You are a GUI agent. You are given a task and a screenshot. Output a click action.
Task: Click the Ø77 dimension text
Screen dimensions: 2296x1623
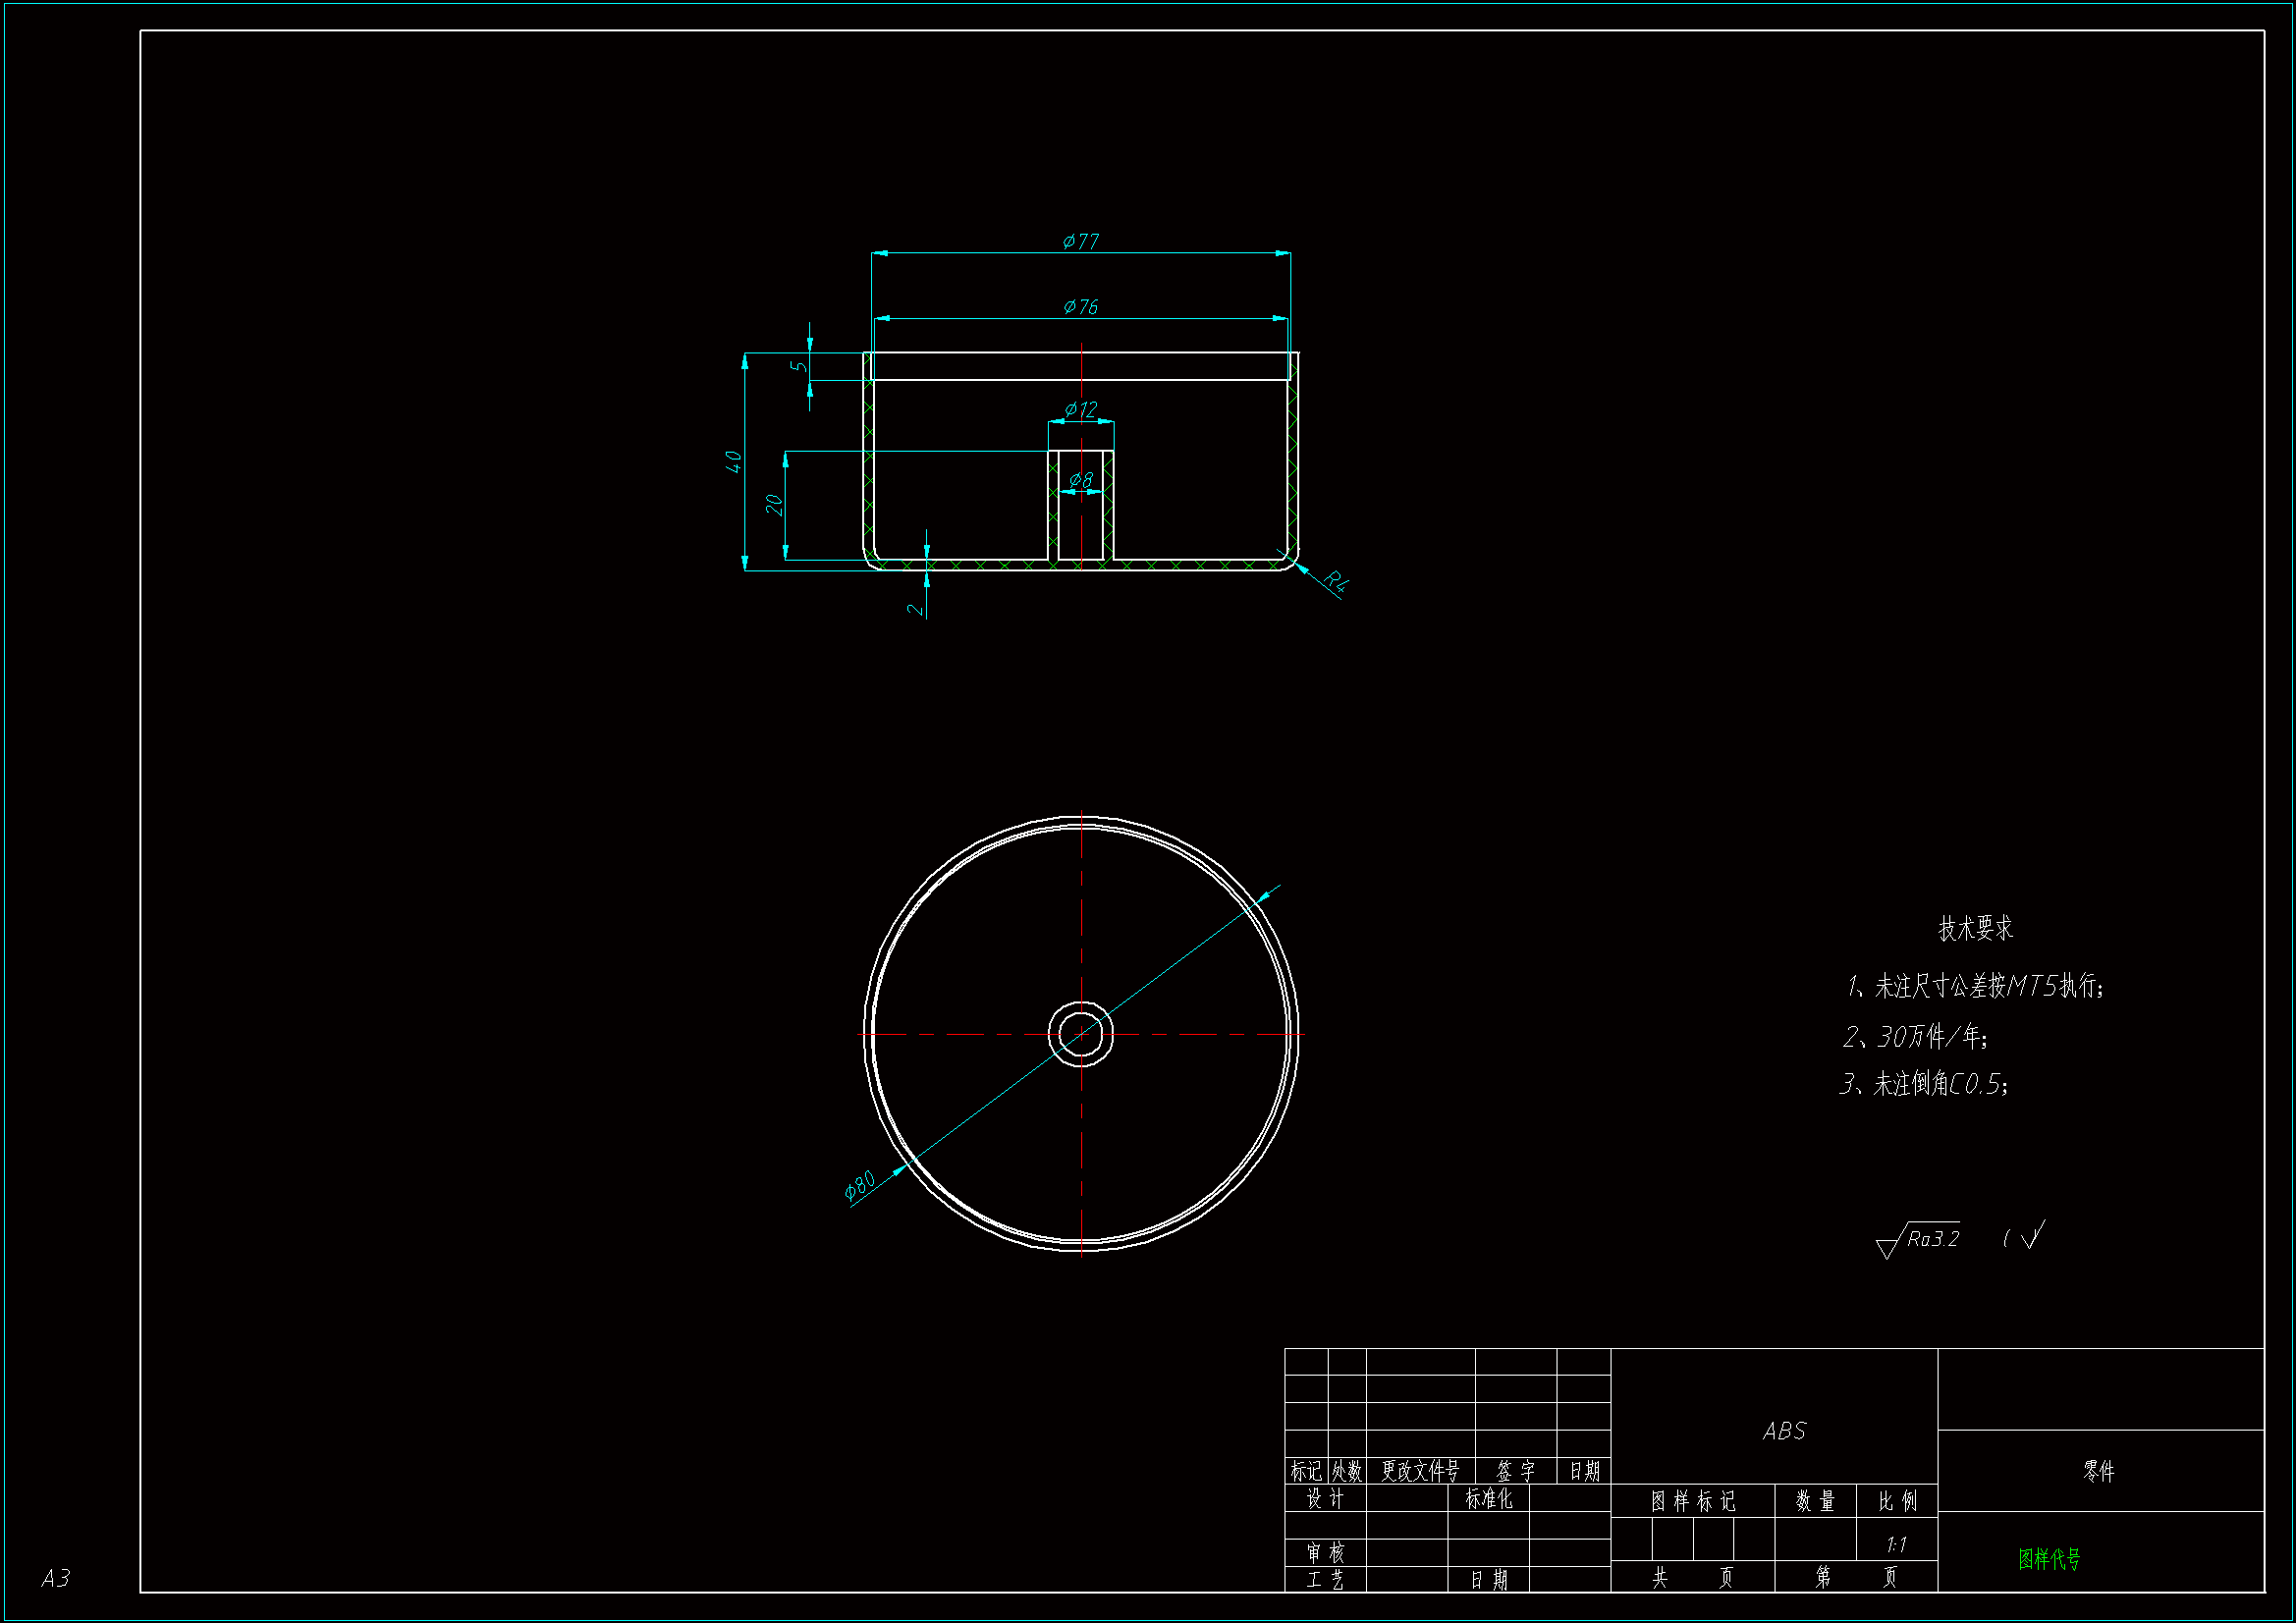[x=1080, y=241]
